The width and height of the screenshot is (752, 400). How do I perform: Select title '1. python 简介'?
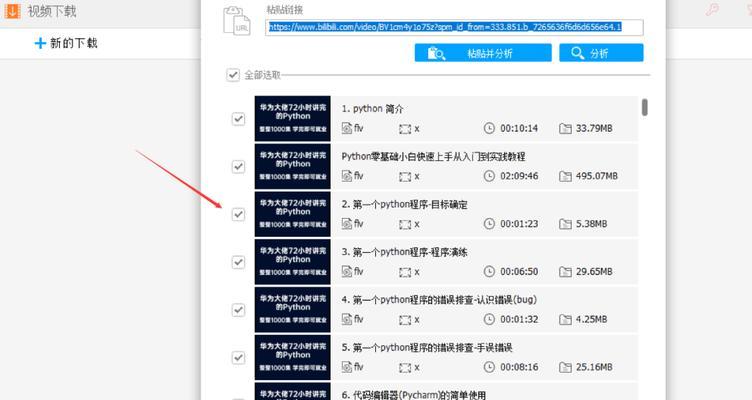pyautogui.click(x=372, y=109)
